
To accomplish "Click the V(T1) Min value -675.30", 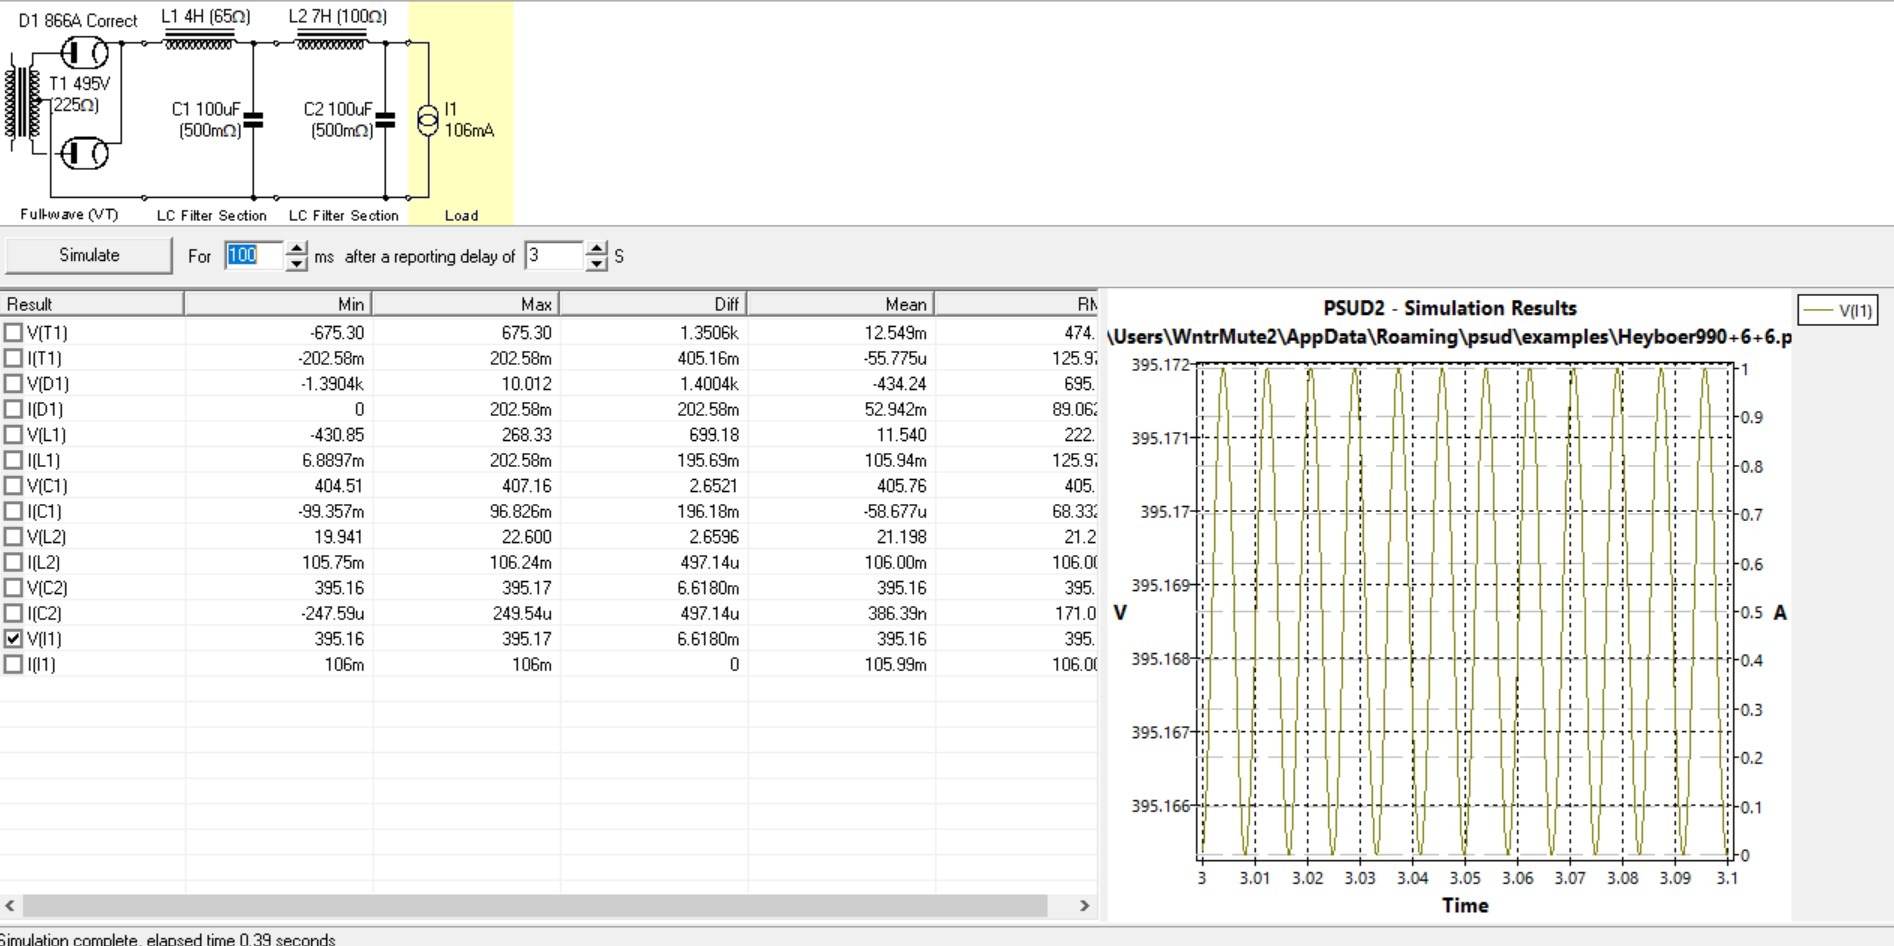I will [x=337, y=332].
